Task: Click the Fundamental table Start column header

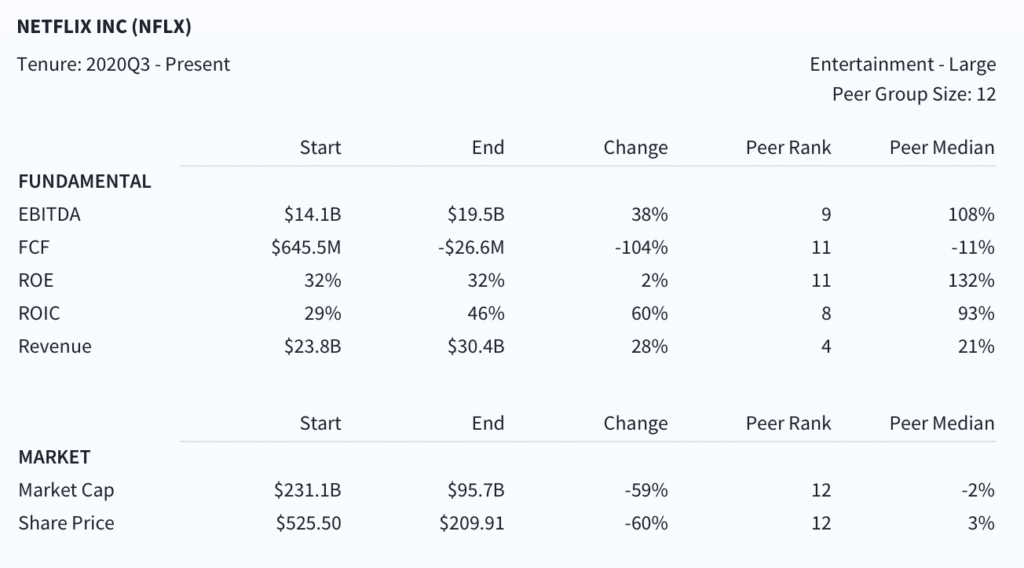Action: pos(320,148)
